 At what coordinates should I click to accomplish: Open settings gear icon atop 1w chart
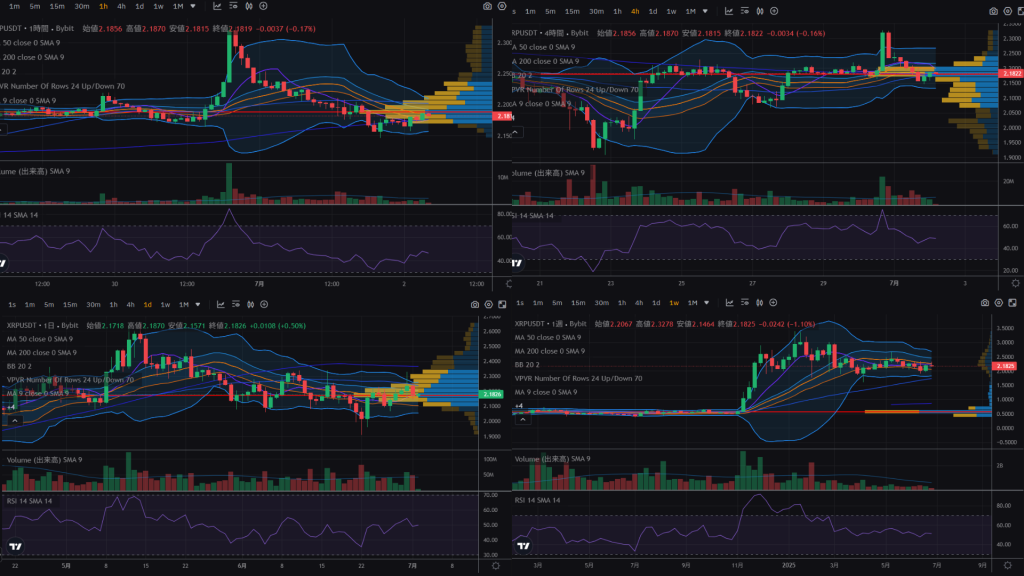[x=999, y=303]
